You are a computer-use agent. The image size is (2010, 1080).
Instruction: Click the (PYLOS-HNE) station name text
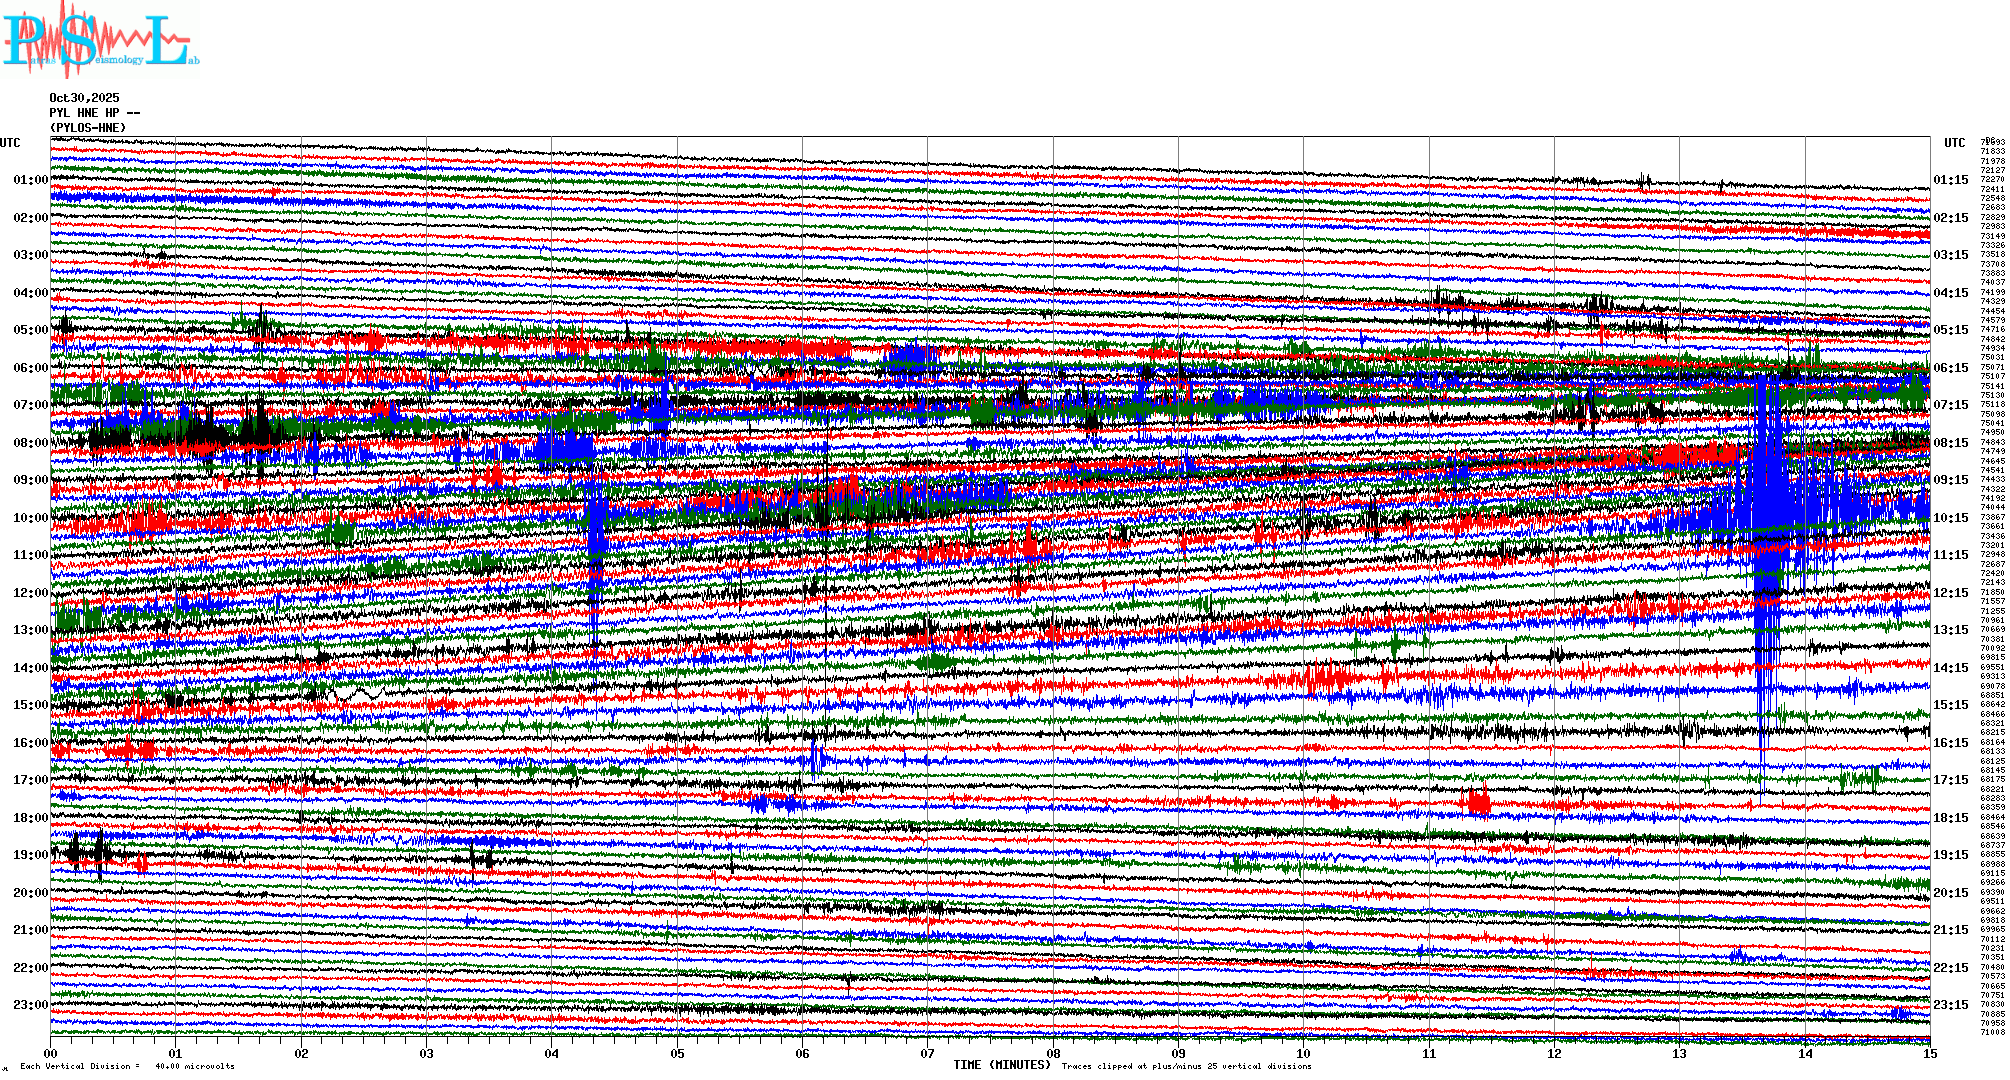pos(88,128)
